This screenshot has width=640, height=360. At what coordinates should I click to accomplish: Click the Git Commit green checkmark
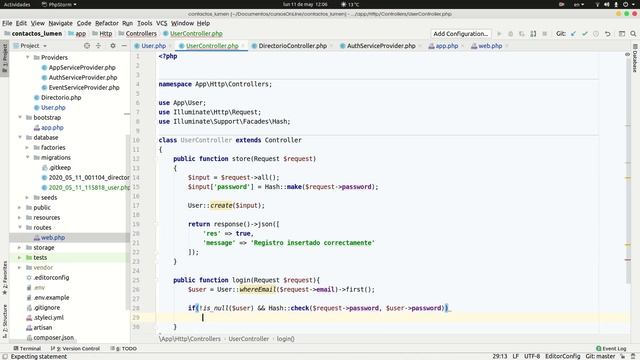pos(585,34)
